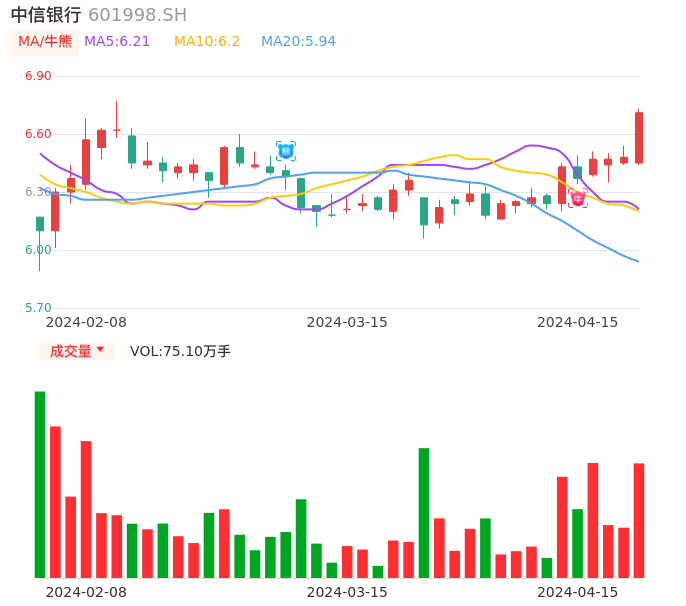
Task: Click the stock code 601998.SH
Action: coord(137,15)
